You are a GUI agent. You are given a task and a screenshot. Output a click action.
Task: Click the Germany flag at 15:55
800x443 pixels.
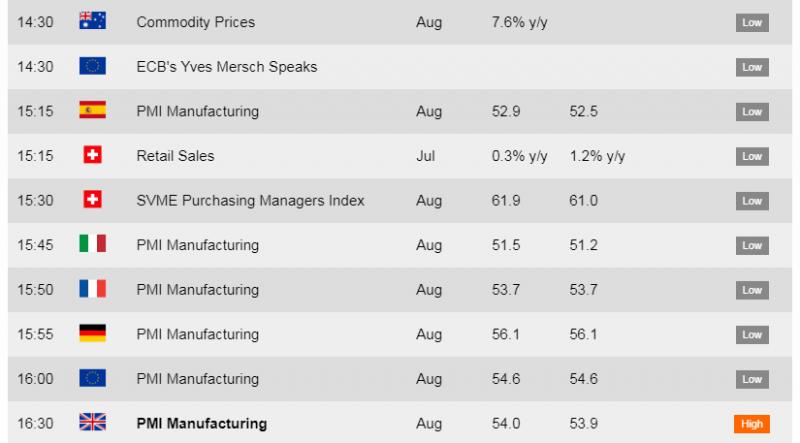pyautogui.click(x=92, y=333)
